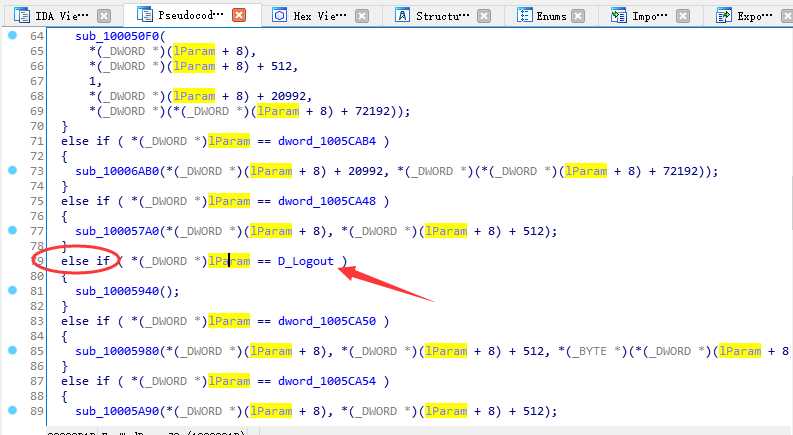Show the Imports tab
The image size is (793, 435).
click(638, 16)
